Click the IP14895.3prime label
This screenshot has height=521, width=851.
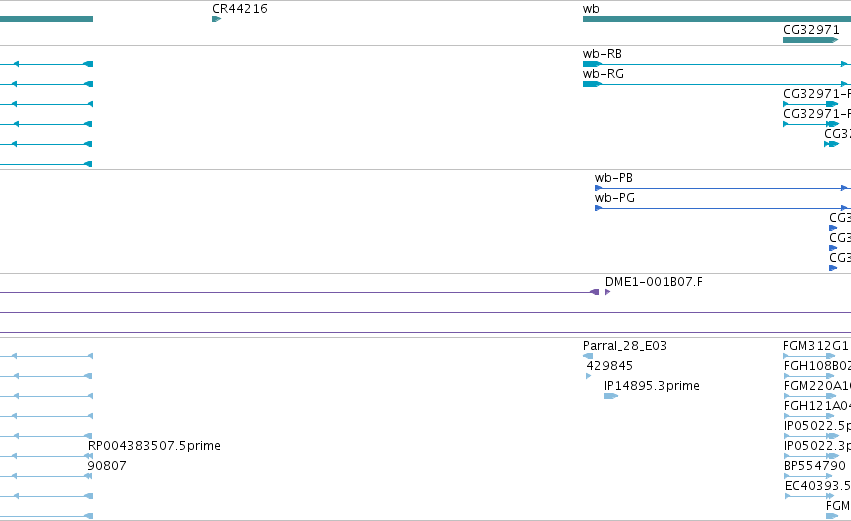(x=652, y=386)
